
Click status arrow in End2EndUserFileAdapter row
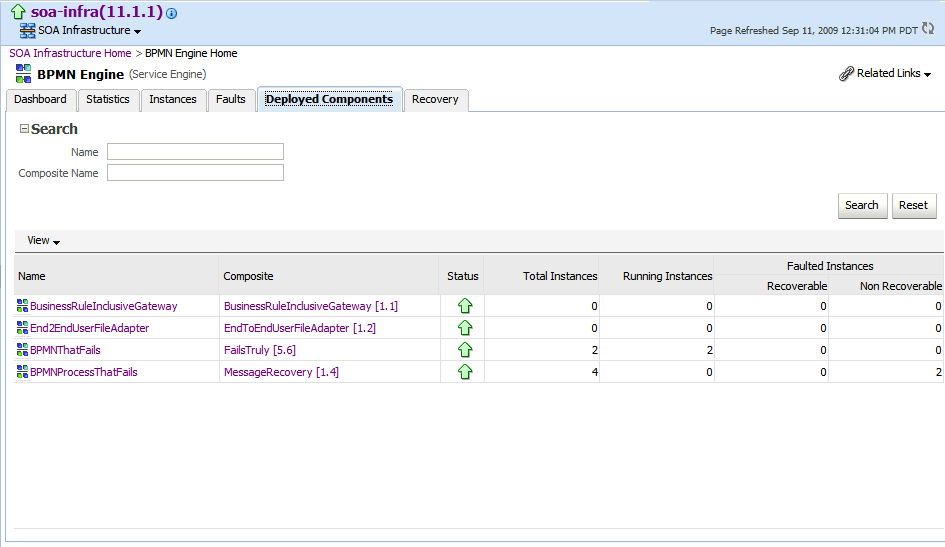pos(465,328)
